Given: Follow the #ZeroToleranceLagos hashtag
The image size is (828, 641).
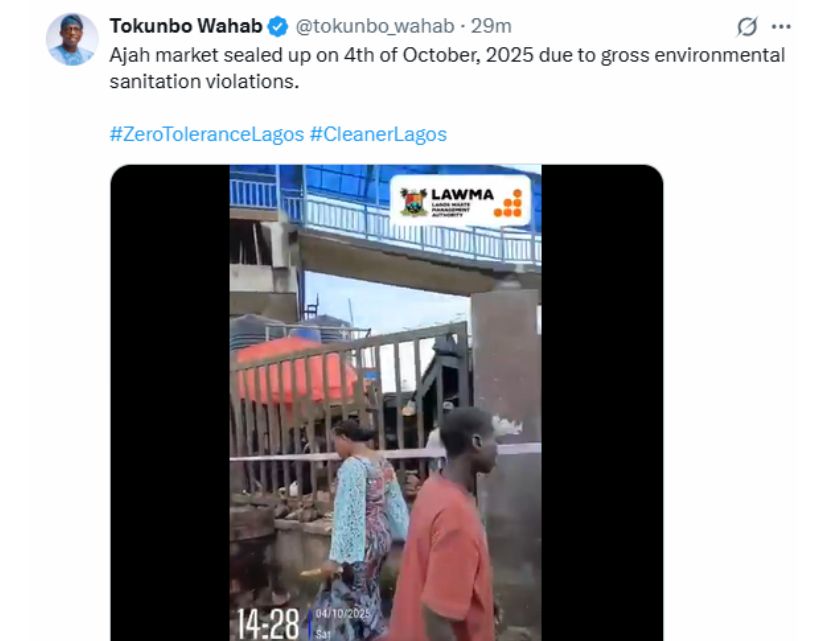Looking at the screenshot, I should 206,134.
